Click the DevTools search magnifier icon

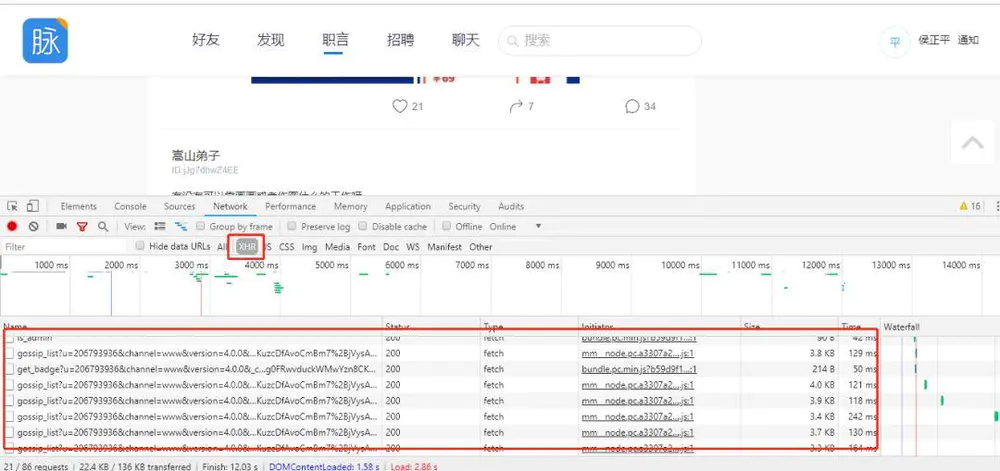[103, 226]
